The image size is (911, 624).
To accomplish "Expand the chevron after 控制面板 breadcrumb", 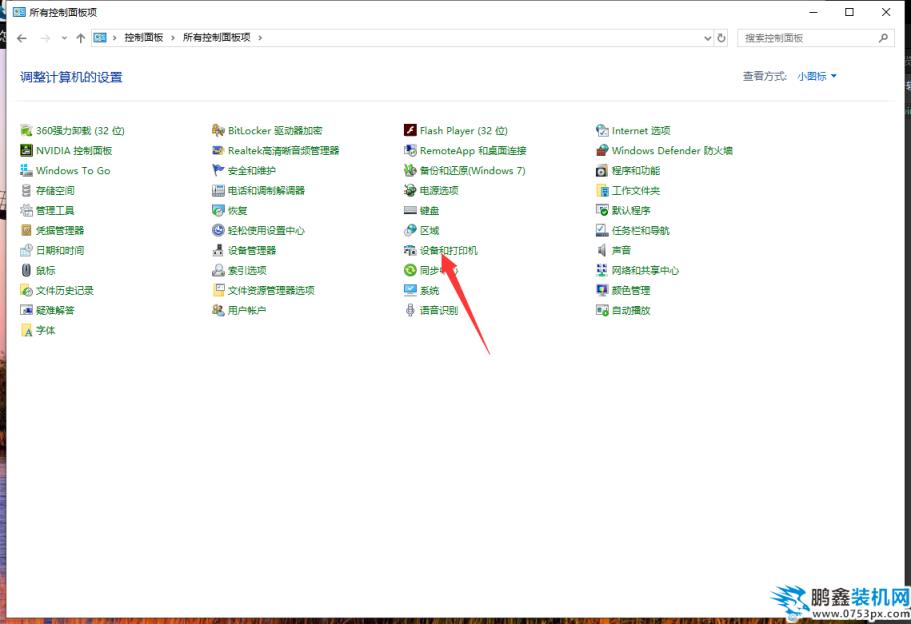I will point(173,38).
